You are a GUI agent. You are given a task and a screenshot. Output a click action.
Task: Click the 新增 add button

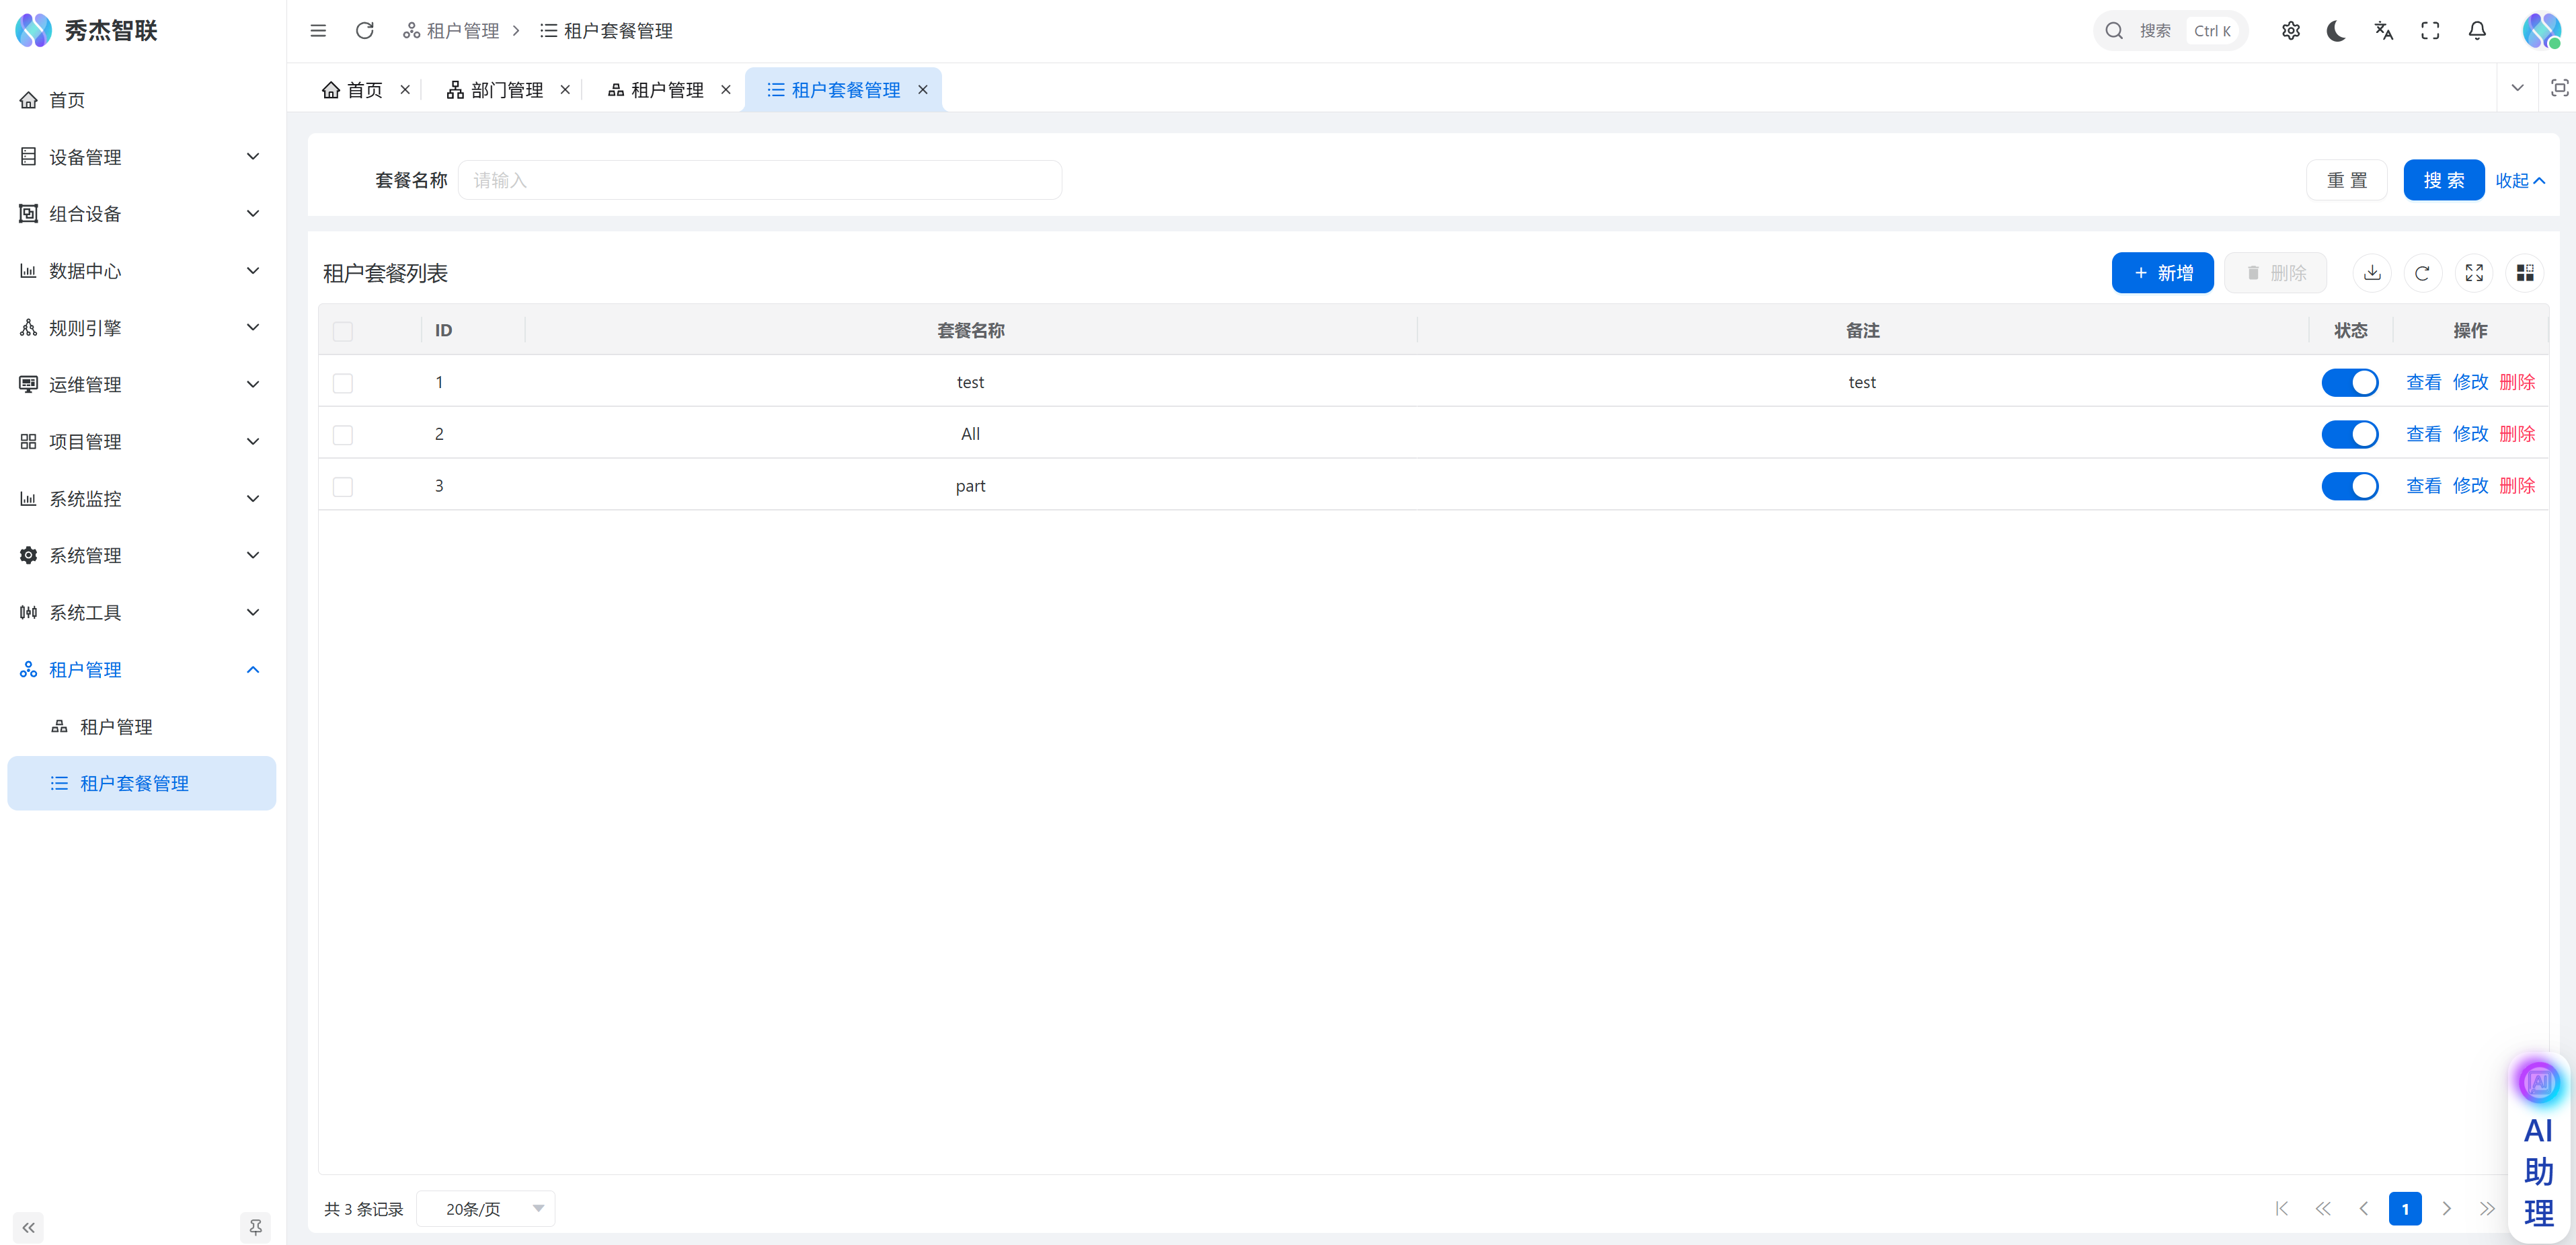pos(2162,273)
